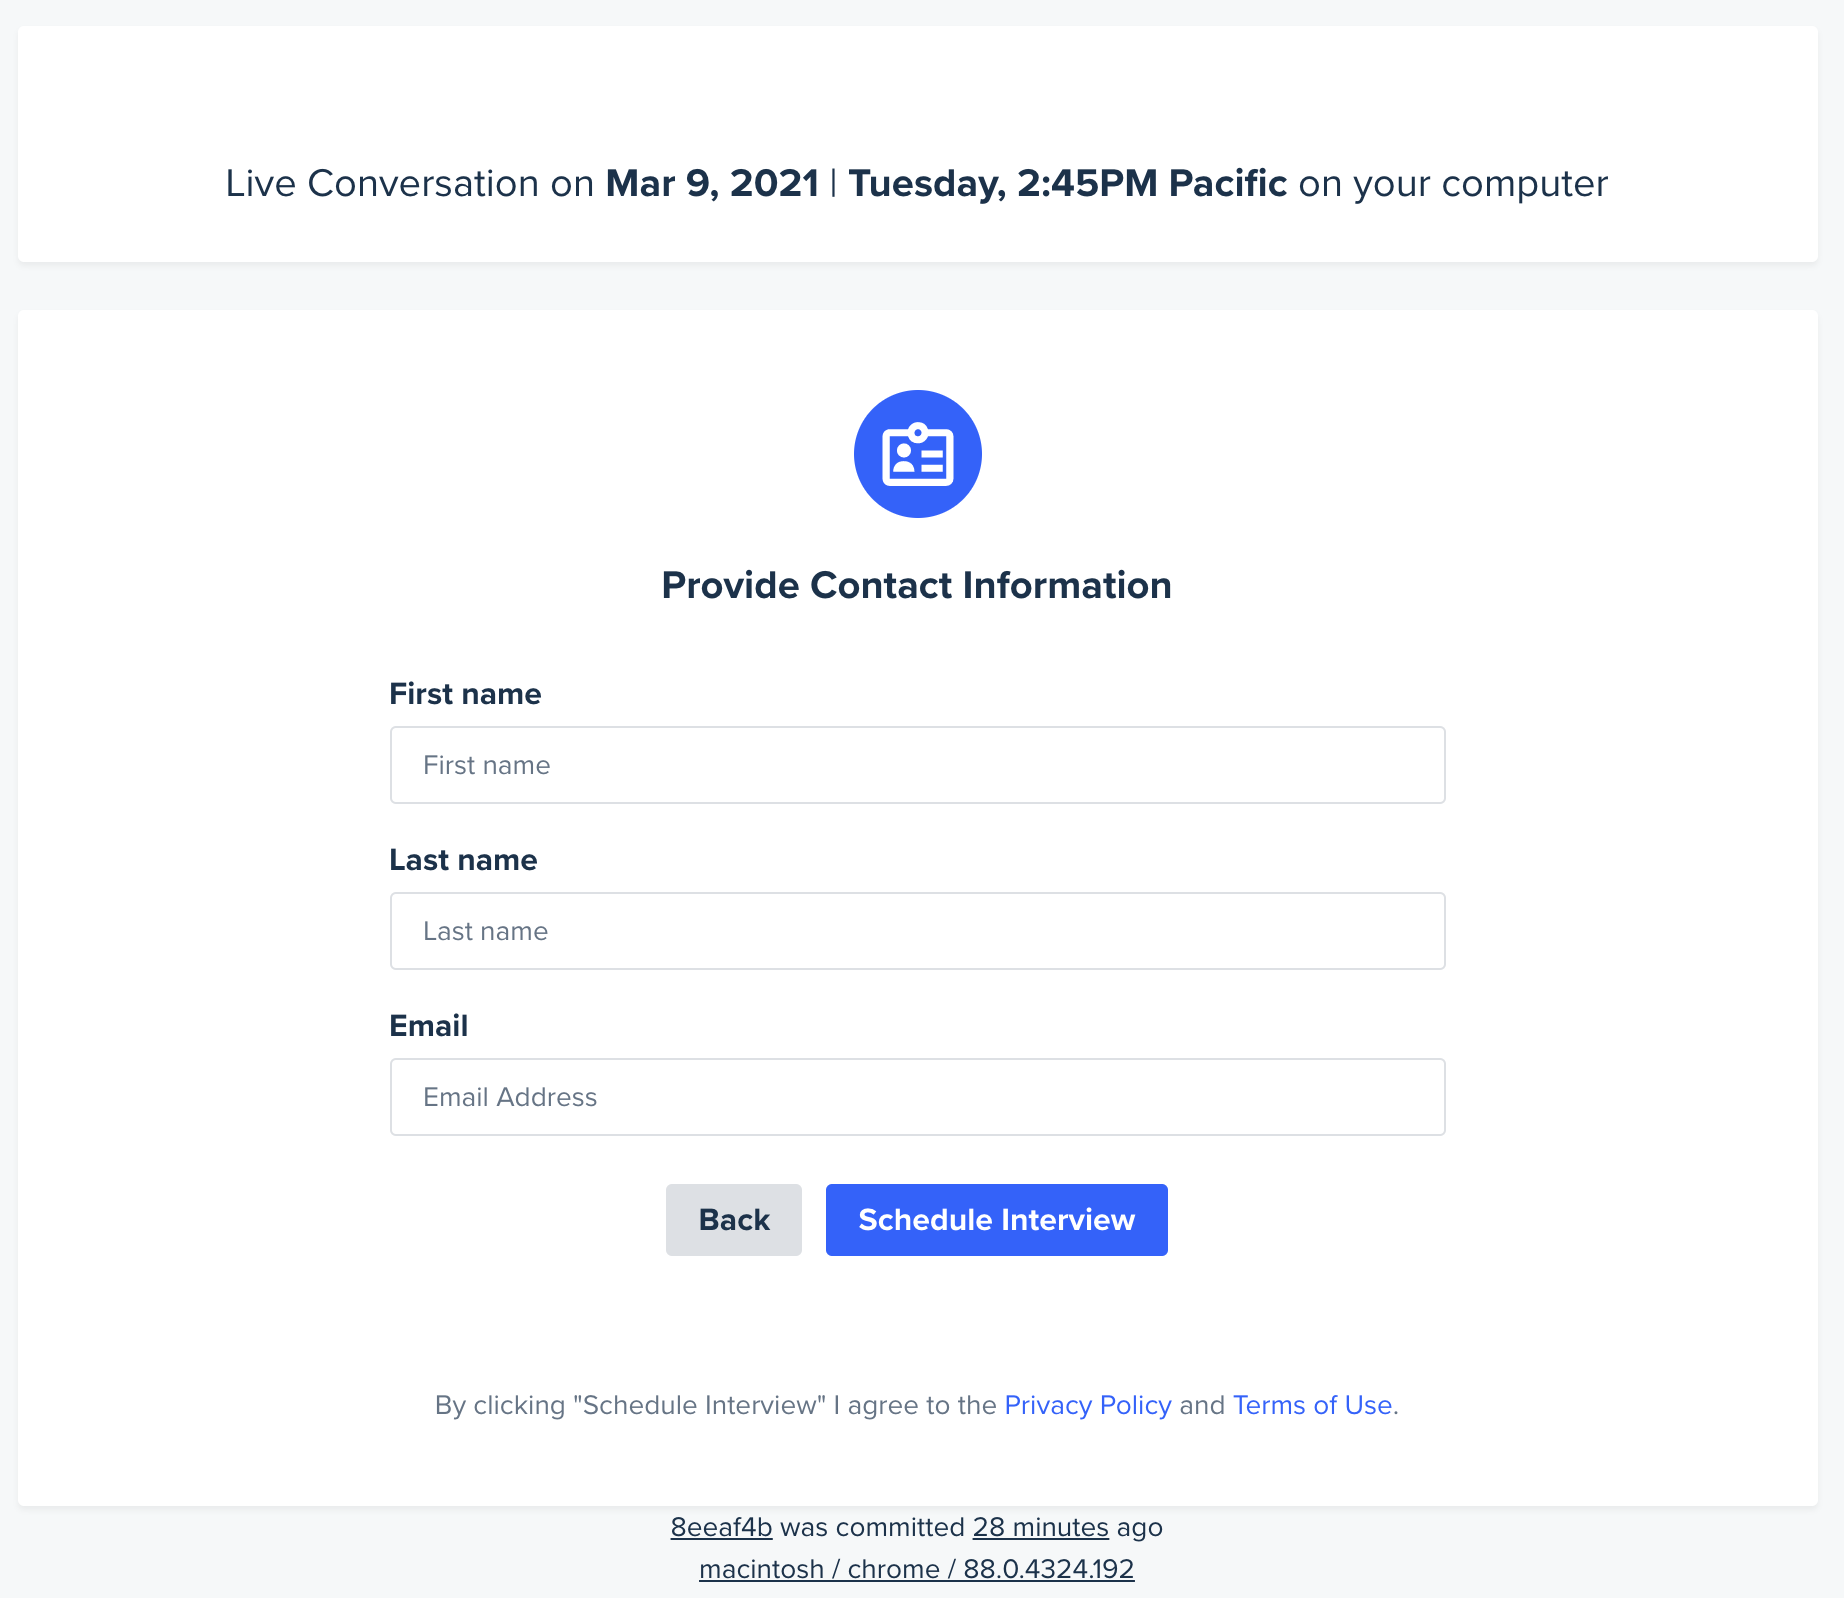Click the 'was committed' footer text
Image resolution: width=1844 pixels, height=1598 pixels.
click(x=872, y=1527)
